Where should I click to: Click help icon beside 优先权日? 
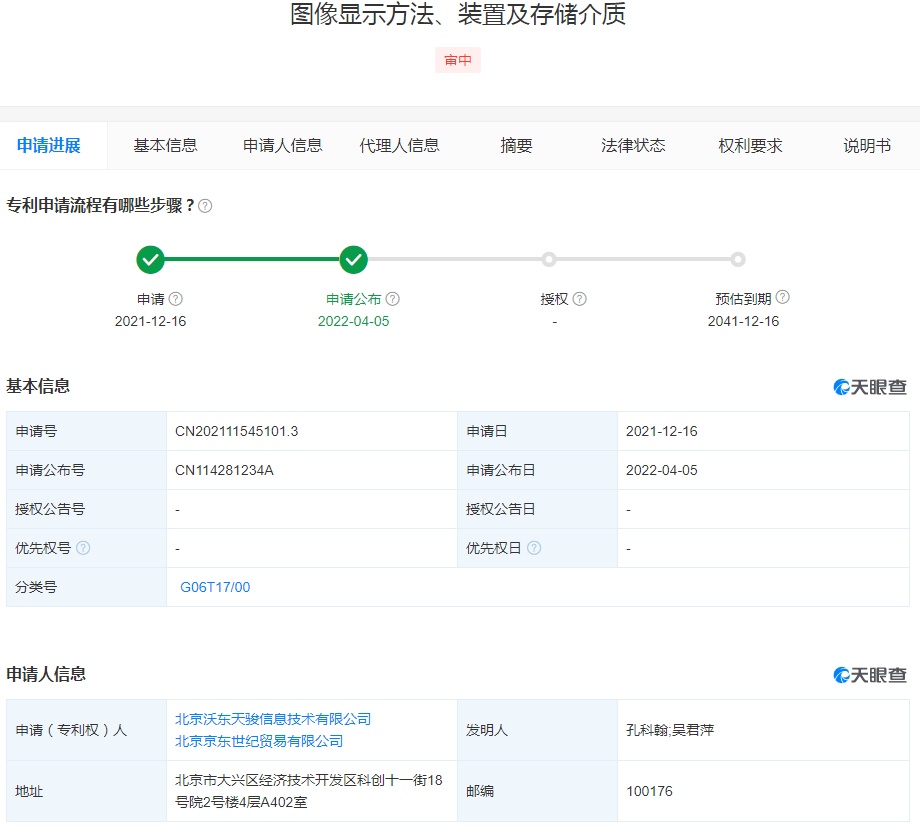[x=534, y=548]
